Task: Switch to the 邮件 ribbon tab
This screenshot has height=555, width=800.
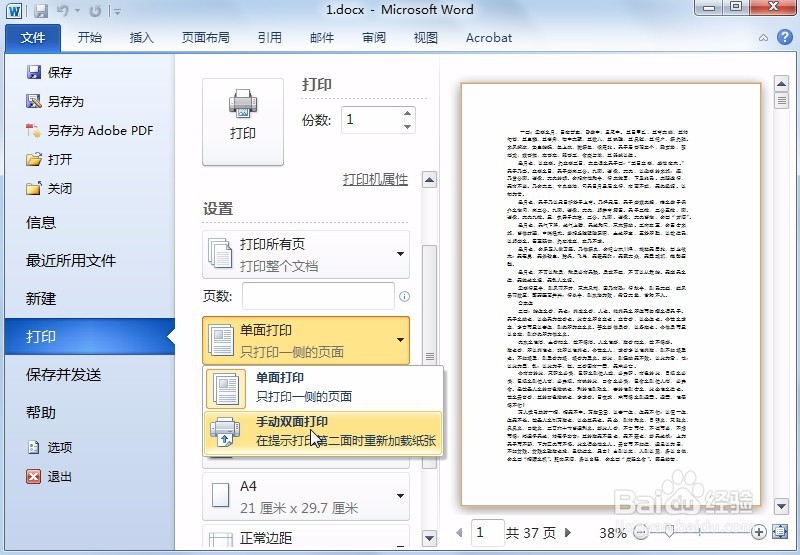Action: coord(322,38)
